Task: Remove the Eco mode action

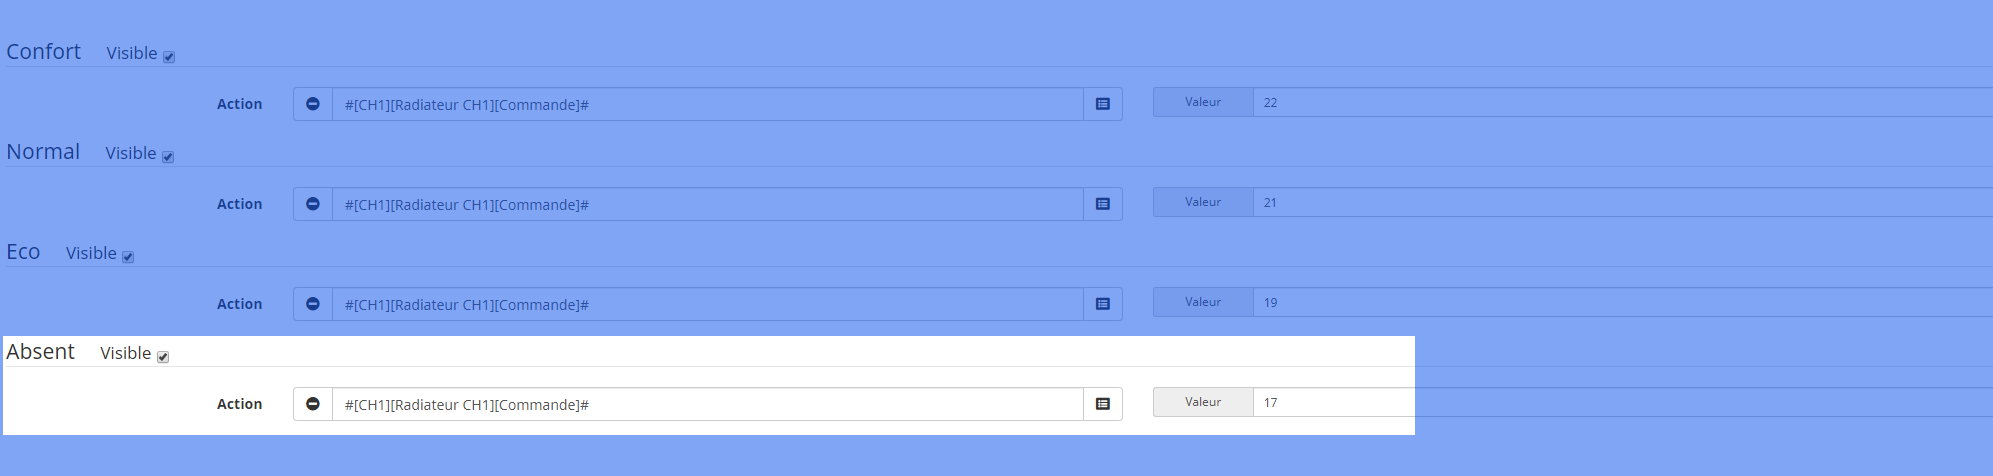Action: pyautogui.click(x=313, y=304)
